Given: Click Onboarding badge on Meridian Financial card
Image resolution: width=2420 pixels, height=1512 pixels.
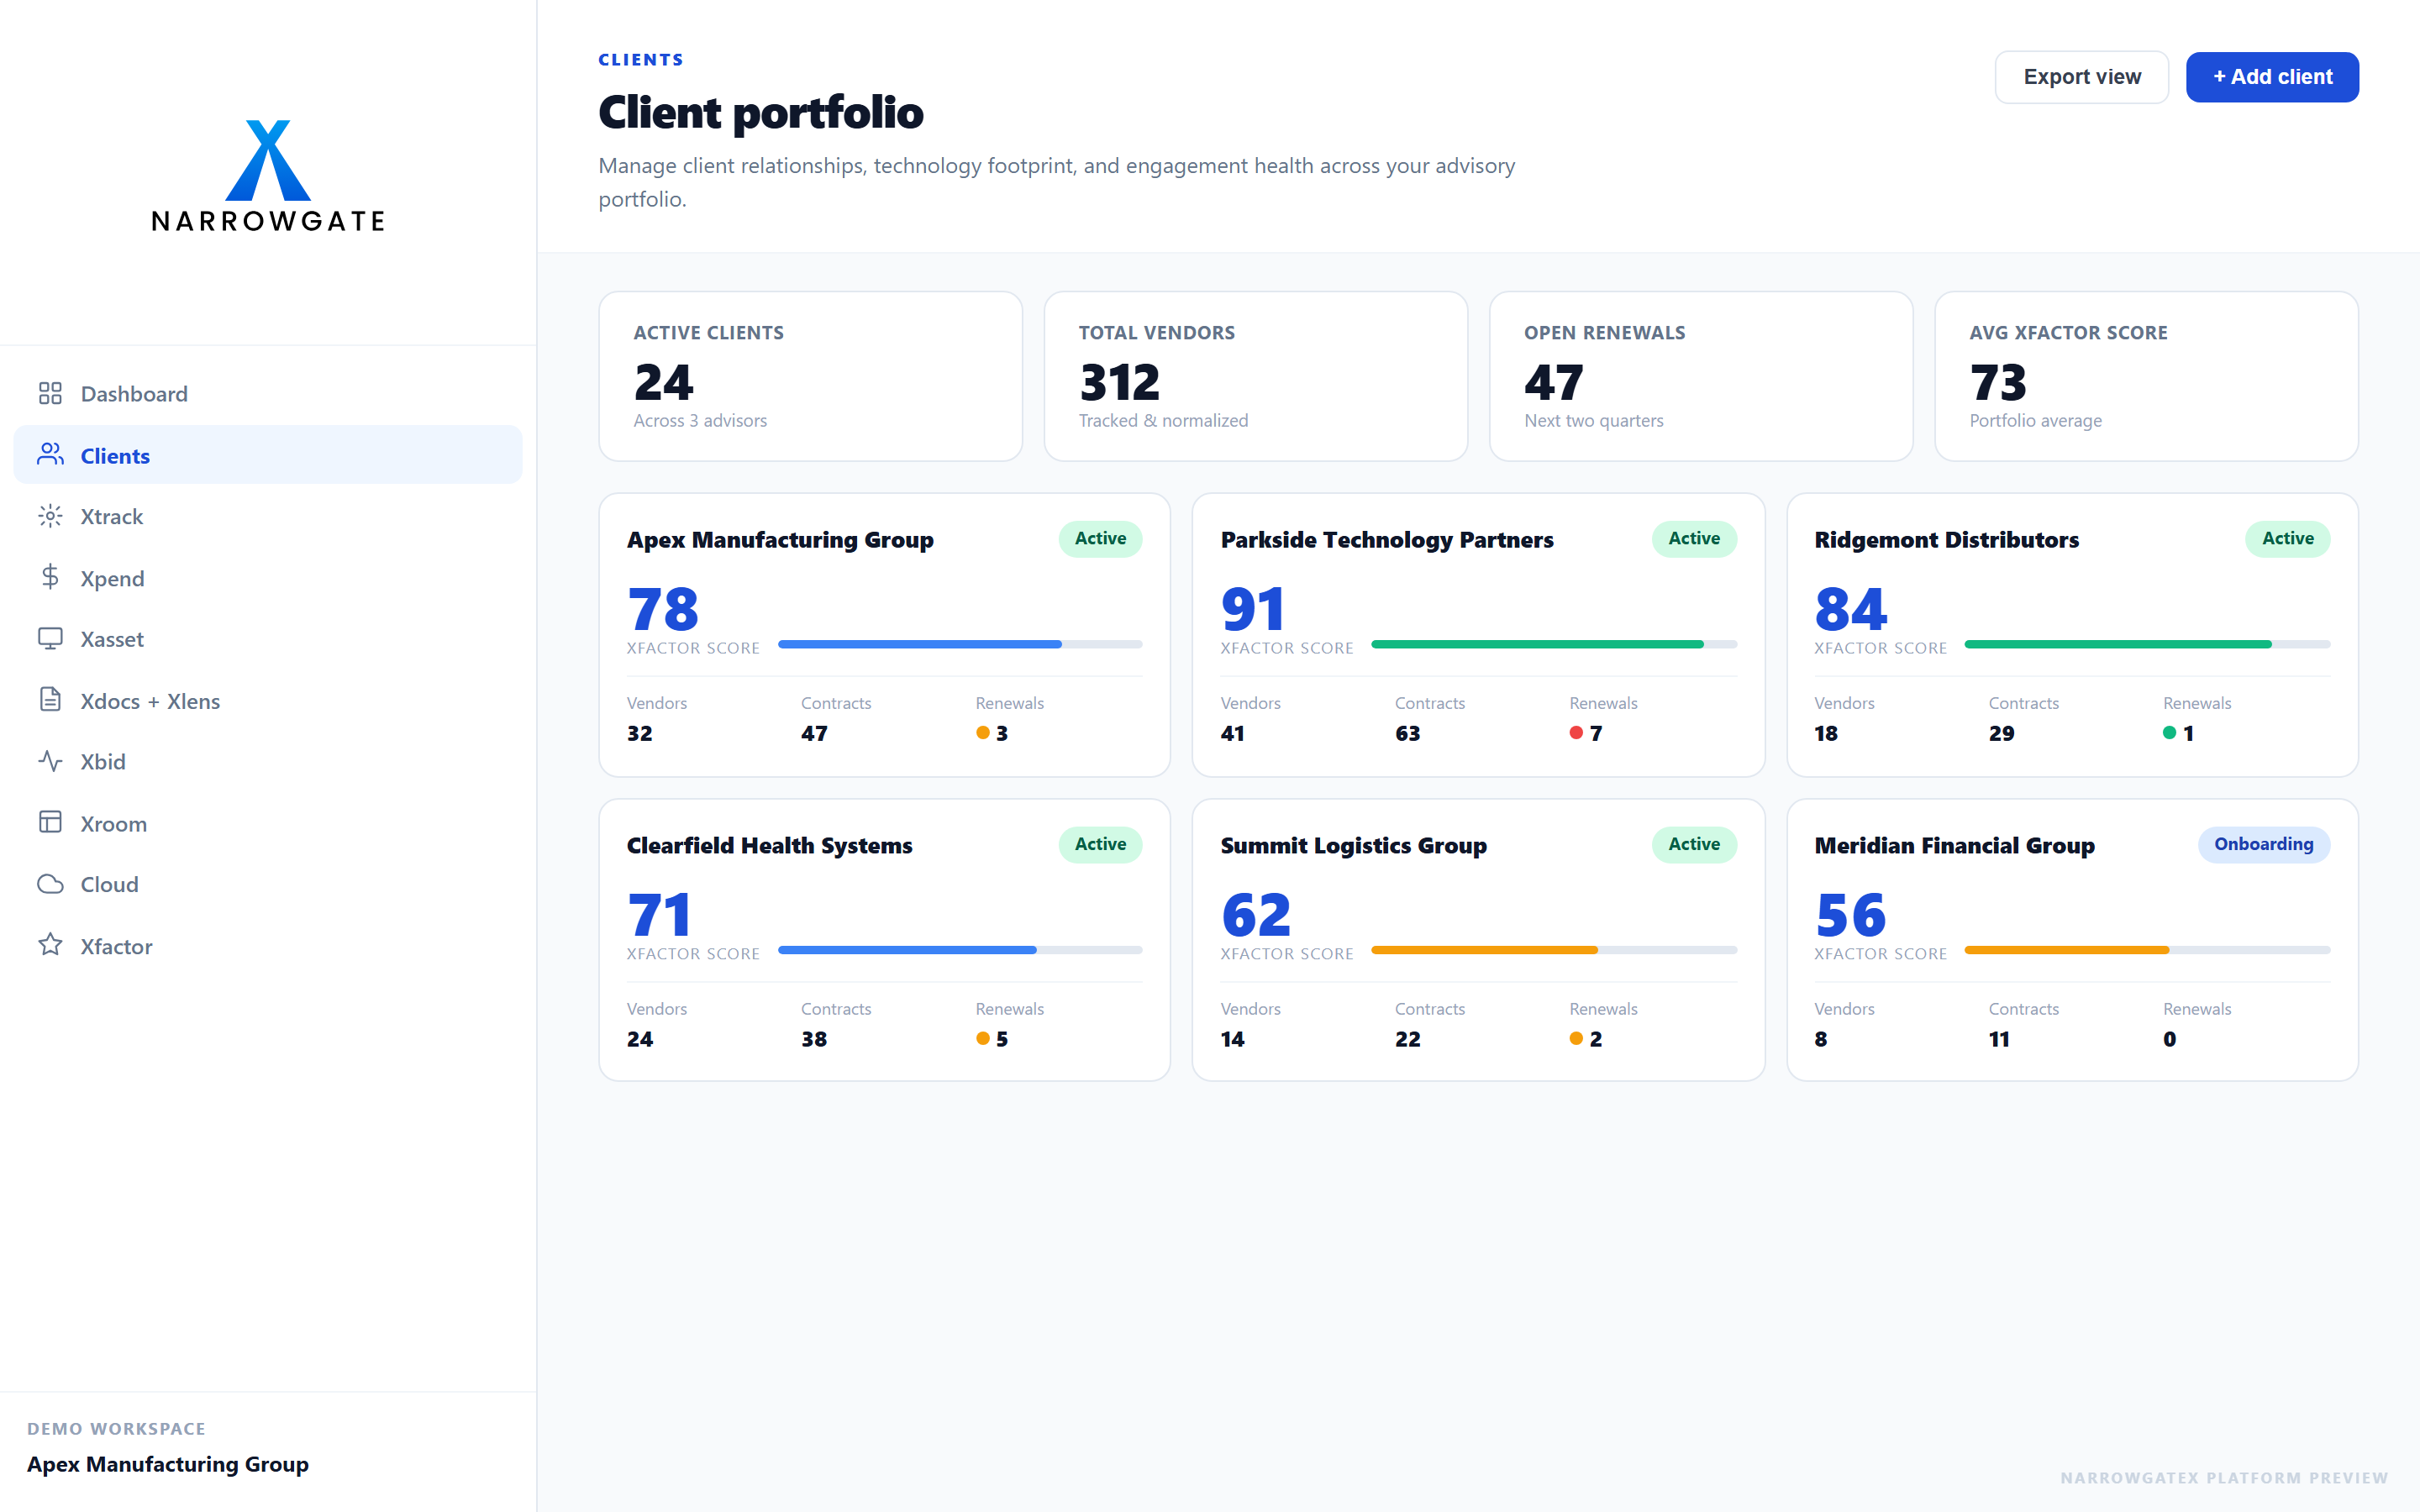Looking at the screenshot, I should tap(2263, 845).
